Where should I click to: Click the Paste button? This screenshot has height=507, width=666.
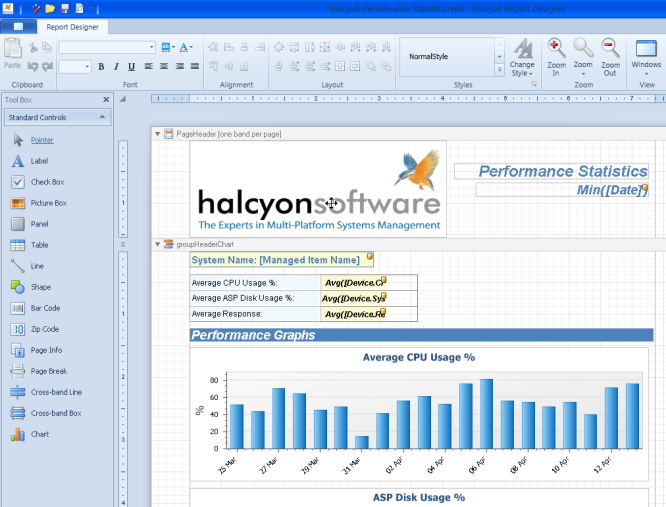[x=12, y=54]
